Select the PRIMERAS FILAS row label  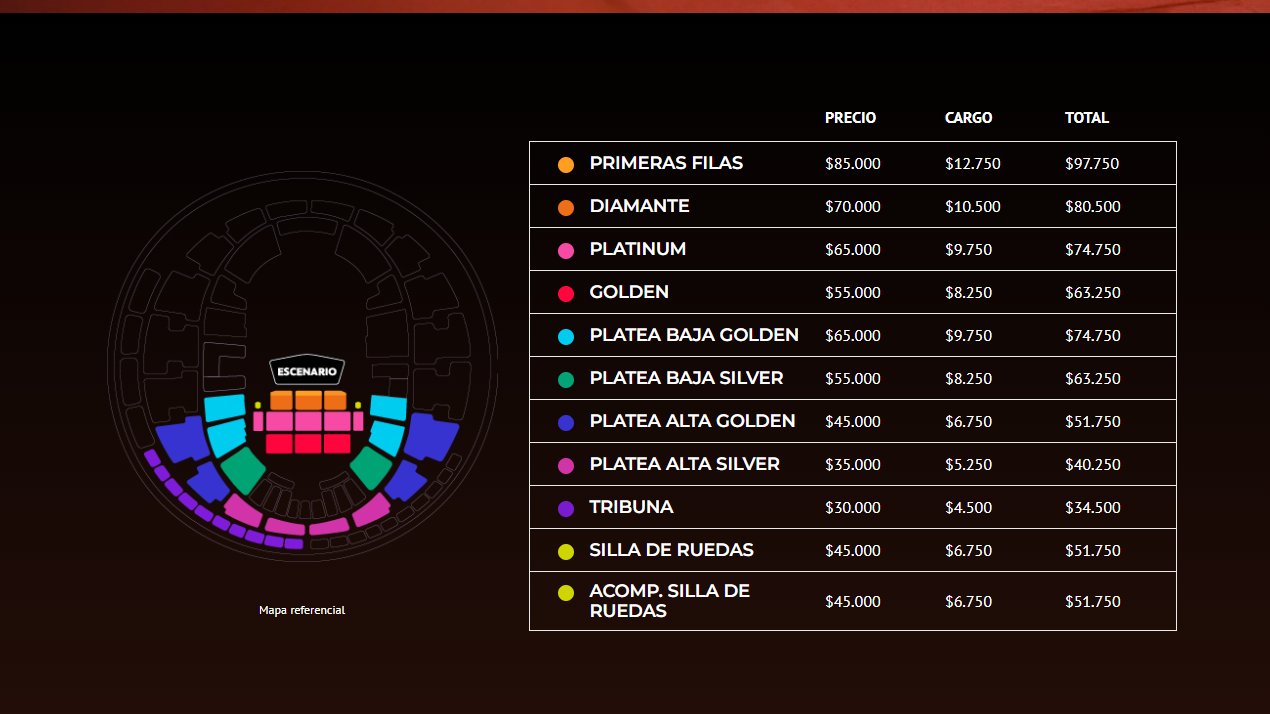[666, 163]
